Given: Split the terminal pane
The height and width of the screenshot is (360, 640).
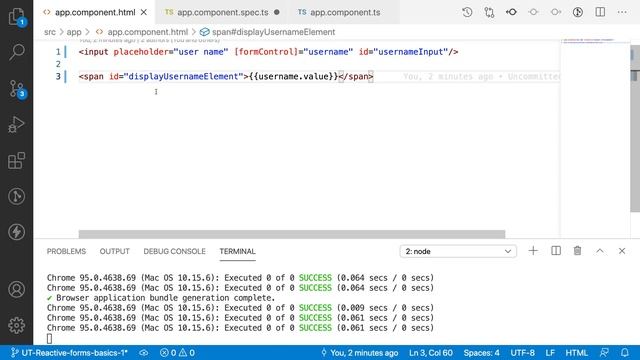Looking at the screenshot, I should click(x=556, y=251).
